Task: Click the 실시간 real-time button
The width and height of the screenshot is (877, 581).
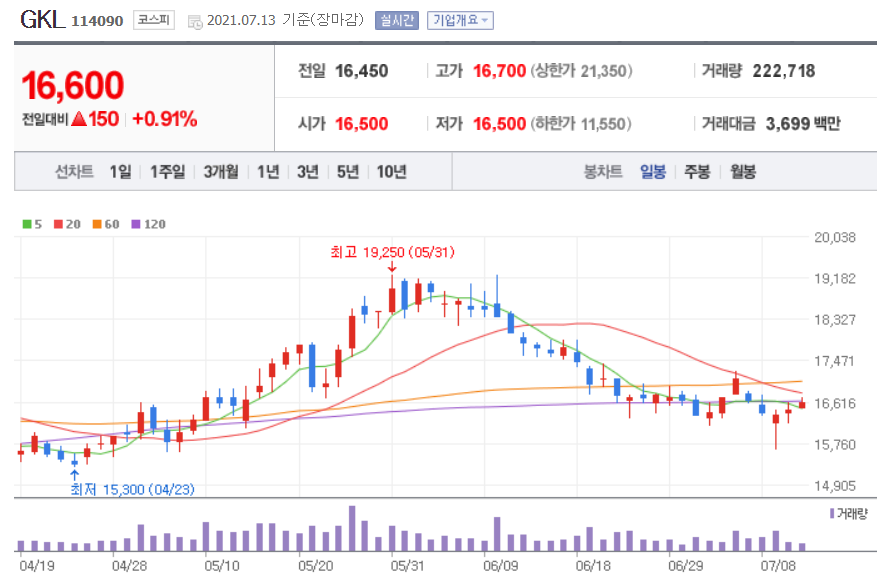Action: [x=397, y=21]
